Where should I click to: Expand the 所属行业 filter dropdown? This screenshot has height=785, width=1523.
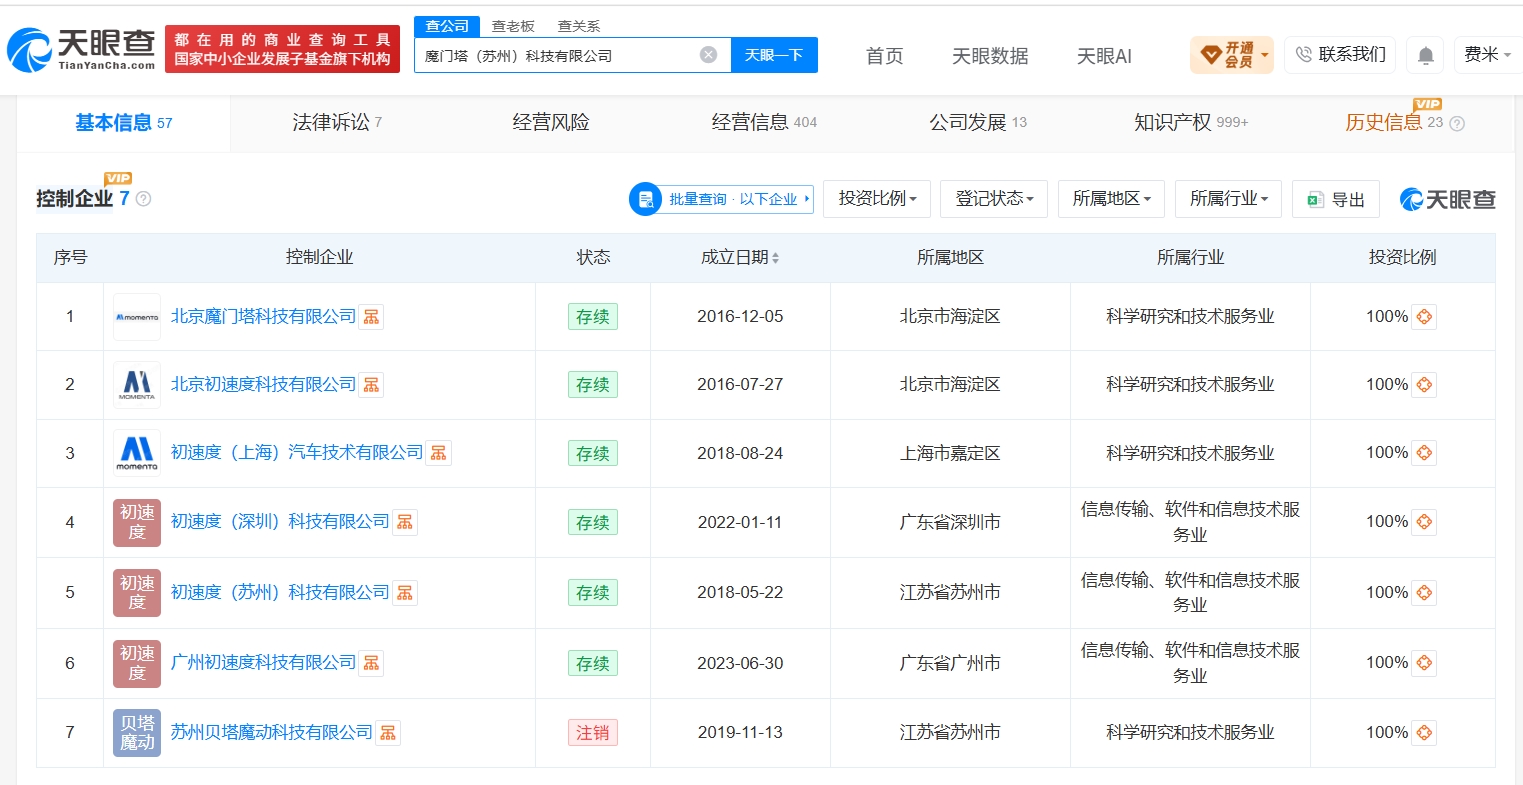[x=1228, y=199]
